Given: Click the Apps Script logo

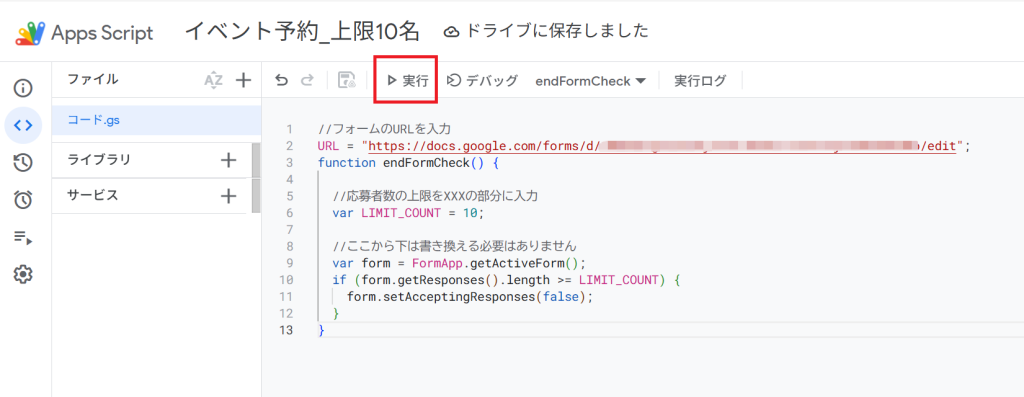Looking at the screenshot, I should [85, 33].
